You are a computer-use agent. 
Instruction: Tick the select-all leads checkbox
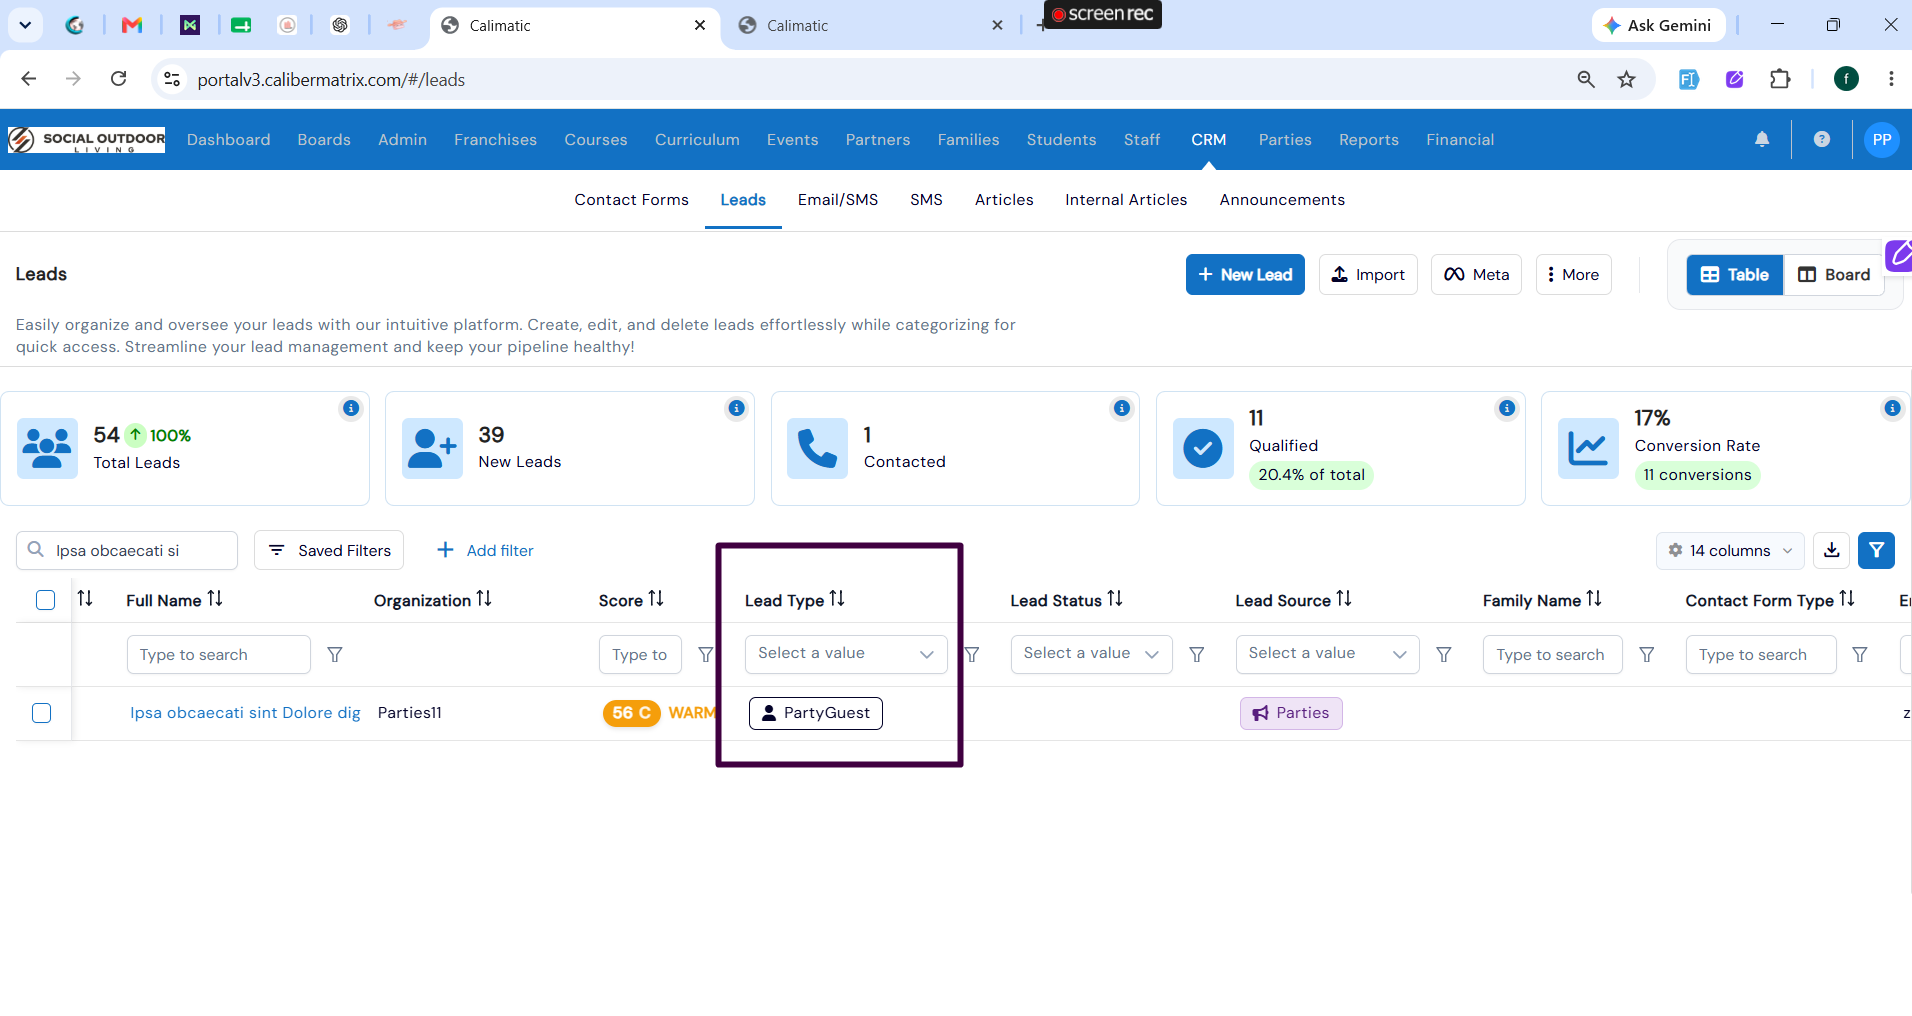(45, 600)
